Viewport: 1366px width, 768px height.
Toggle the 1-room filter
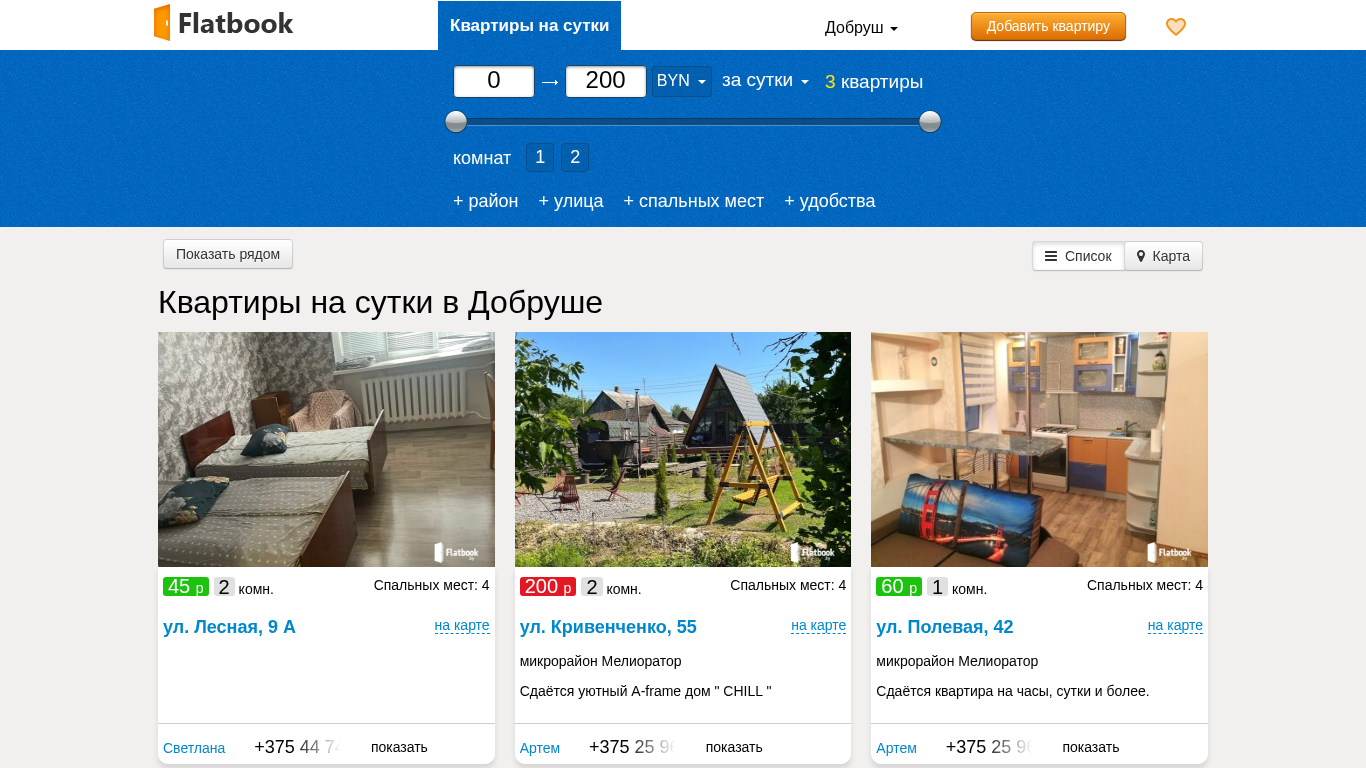click(x=539, y=157)
